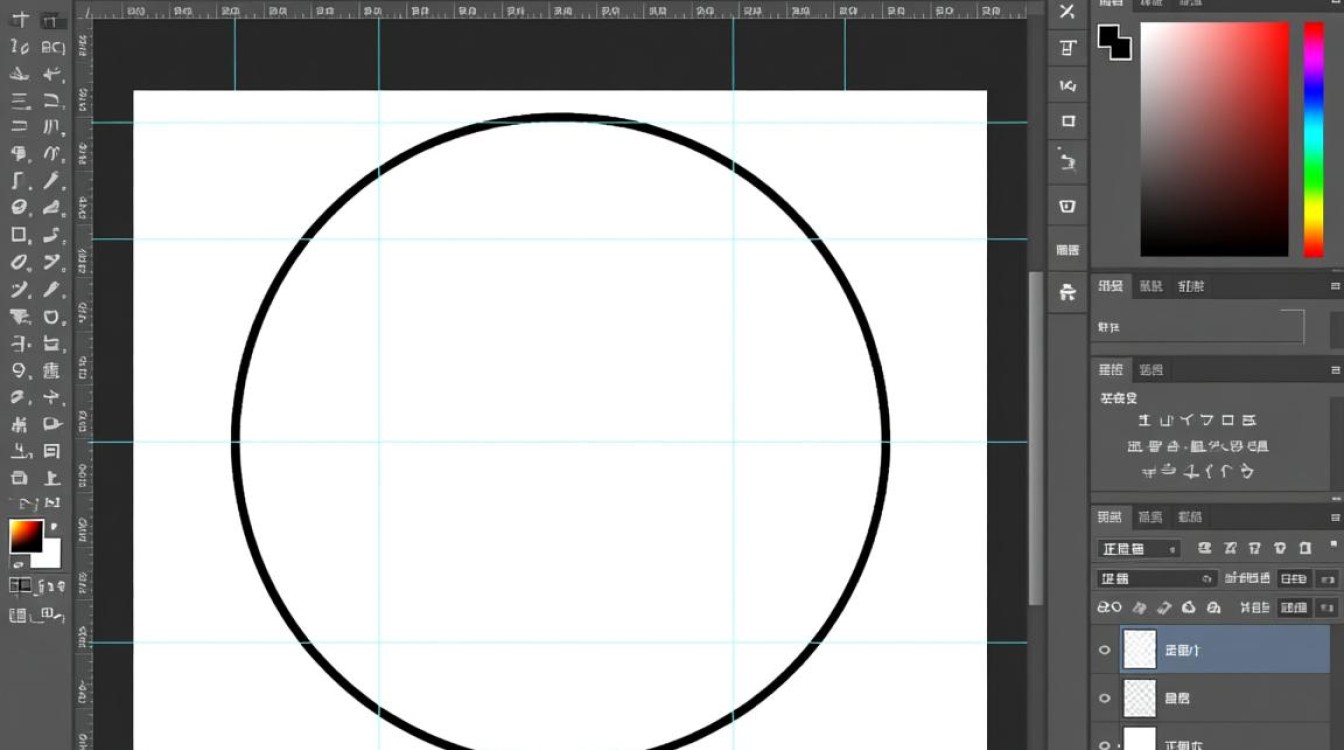
Task: Click the white background color swatch in toolbox
Action: (50, 556)
